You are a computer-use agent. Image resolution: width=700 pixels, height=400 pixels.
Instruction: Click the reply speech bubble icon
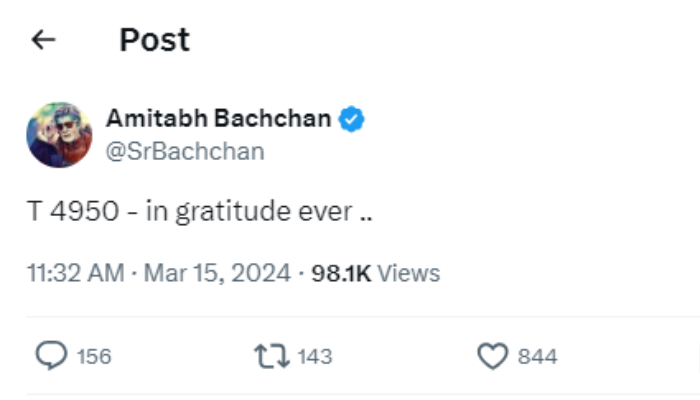click(x=51, y=356)
